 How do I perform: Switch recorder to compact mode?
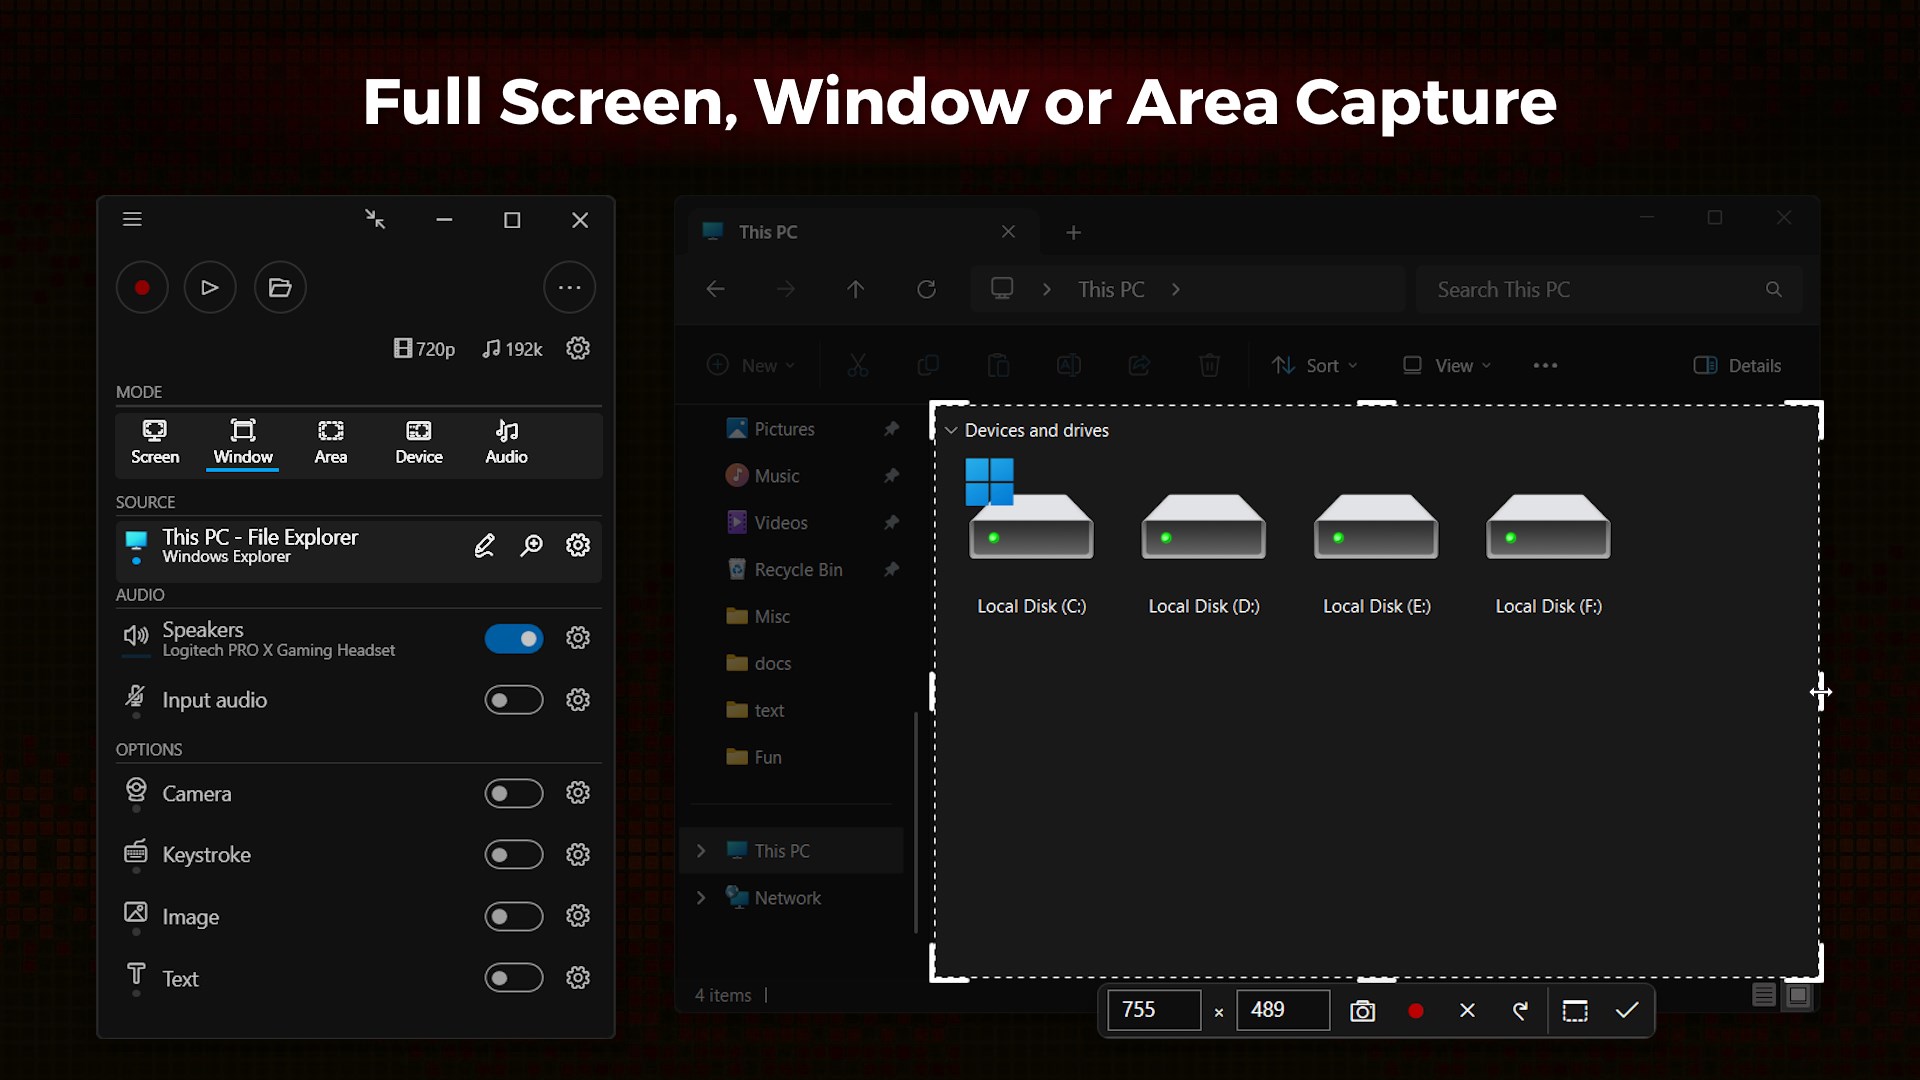[375, 219]
